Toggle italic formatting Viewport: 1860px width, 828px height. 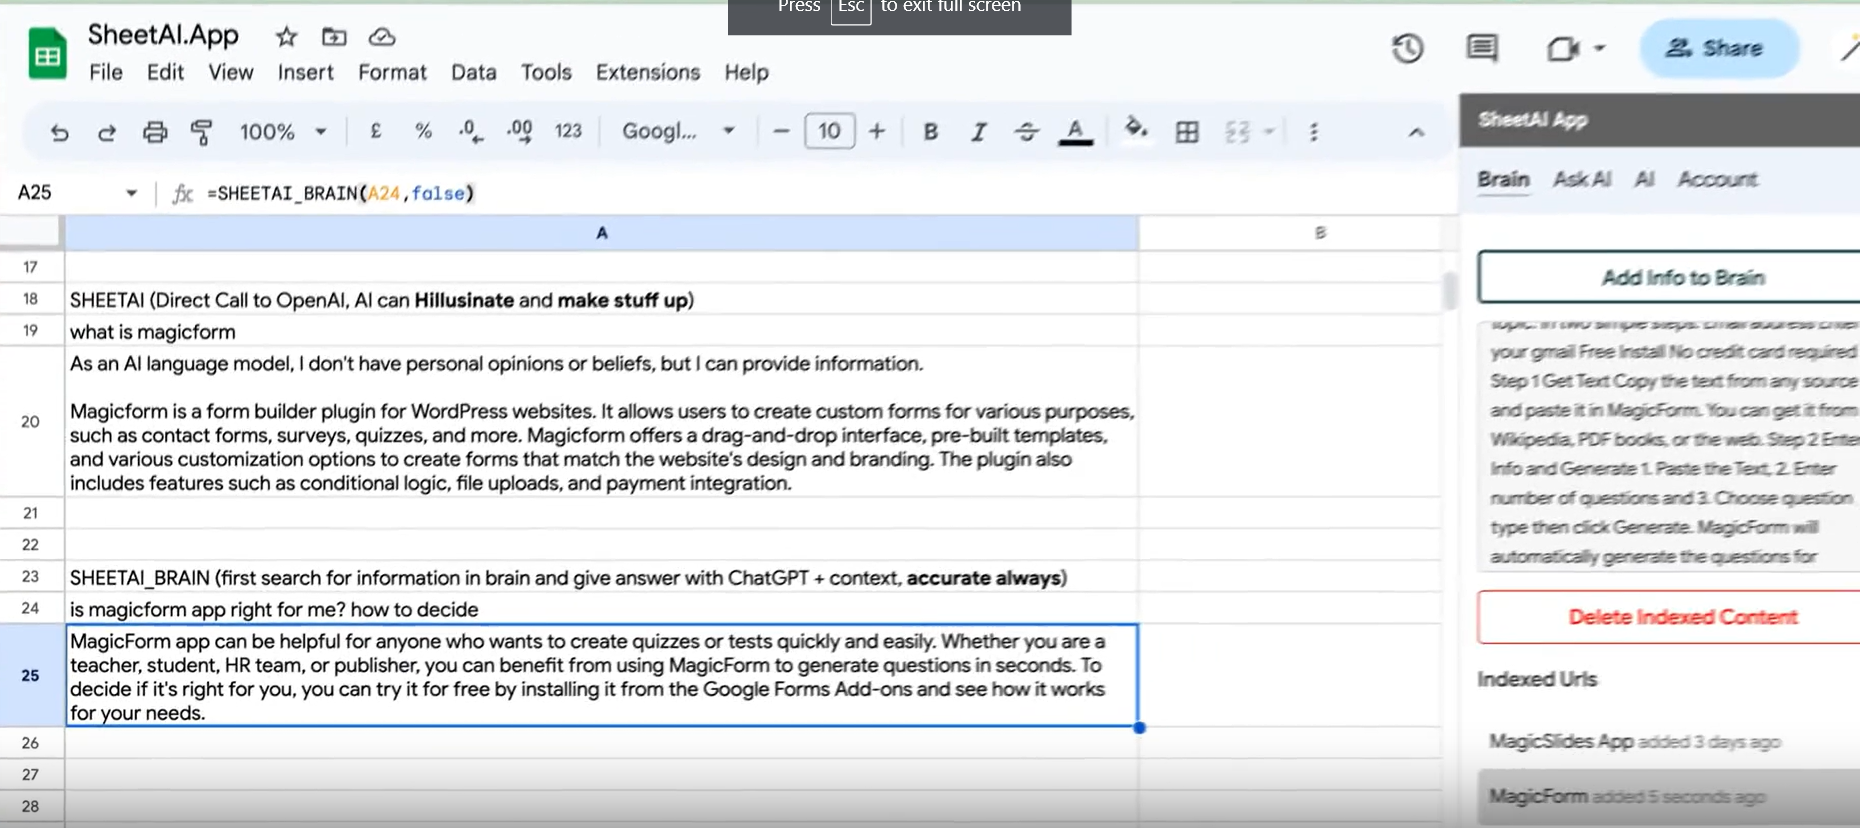[x=979, y=131]
